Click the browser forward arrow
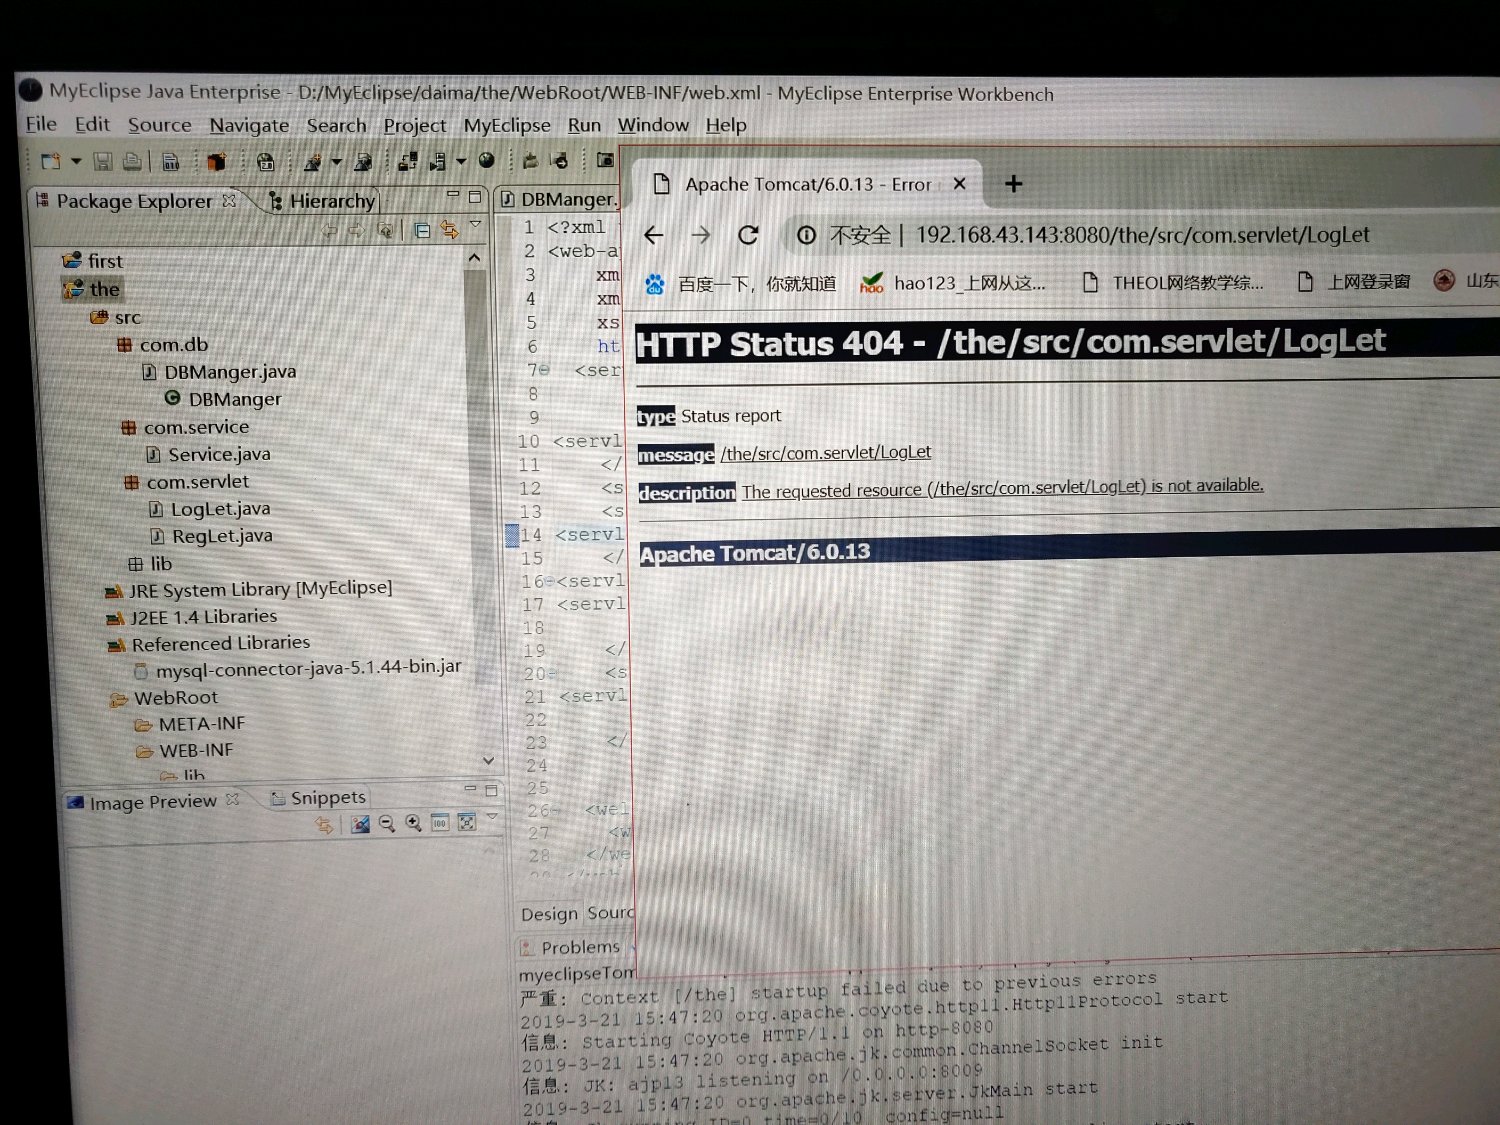The width and height of the screenshot is (1500, 1125). (701, 235)
